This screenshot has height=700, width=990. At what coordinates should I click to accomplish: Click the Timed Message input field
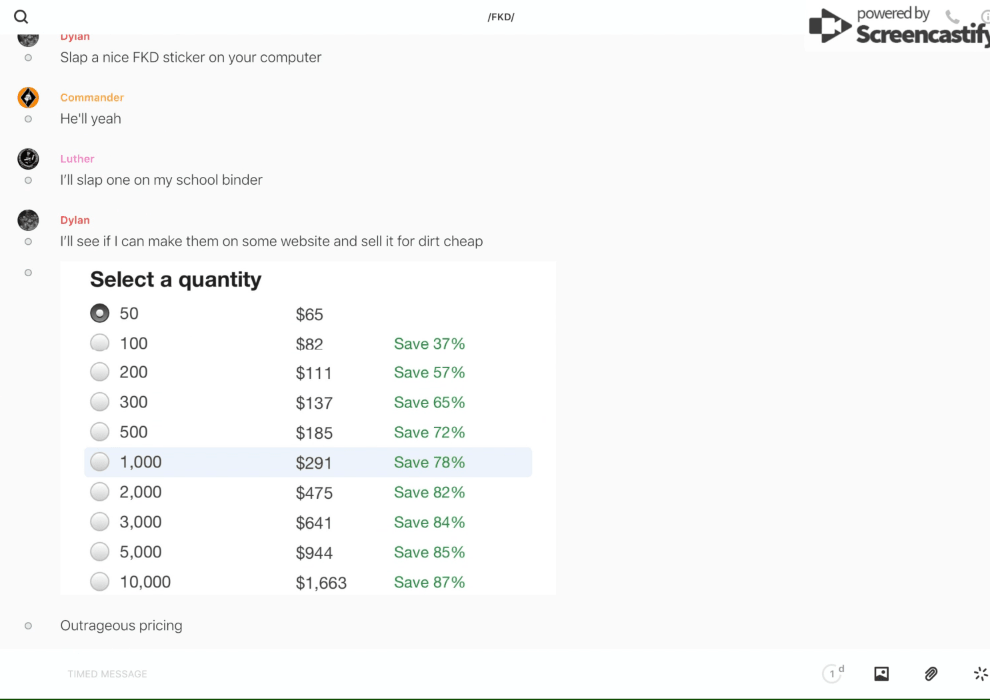coord(300,674)
